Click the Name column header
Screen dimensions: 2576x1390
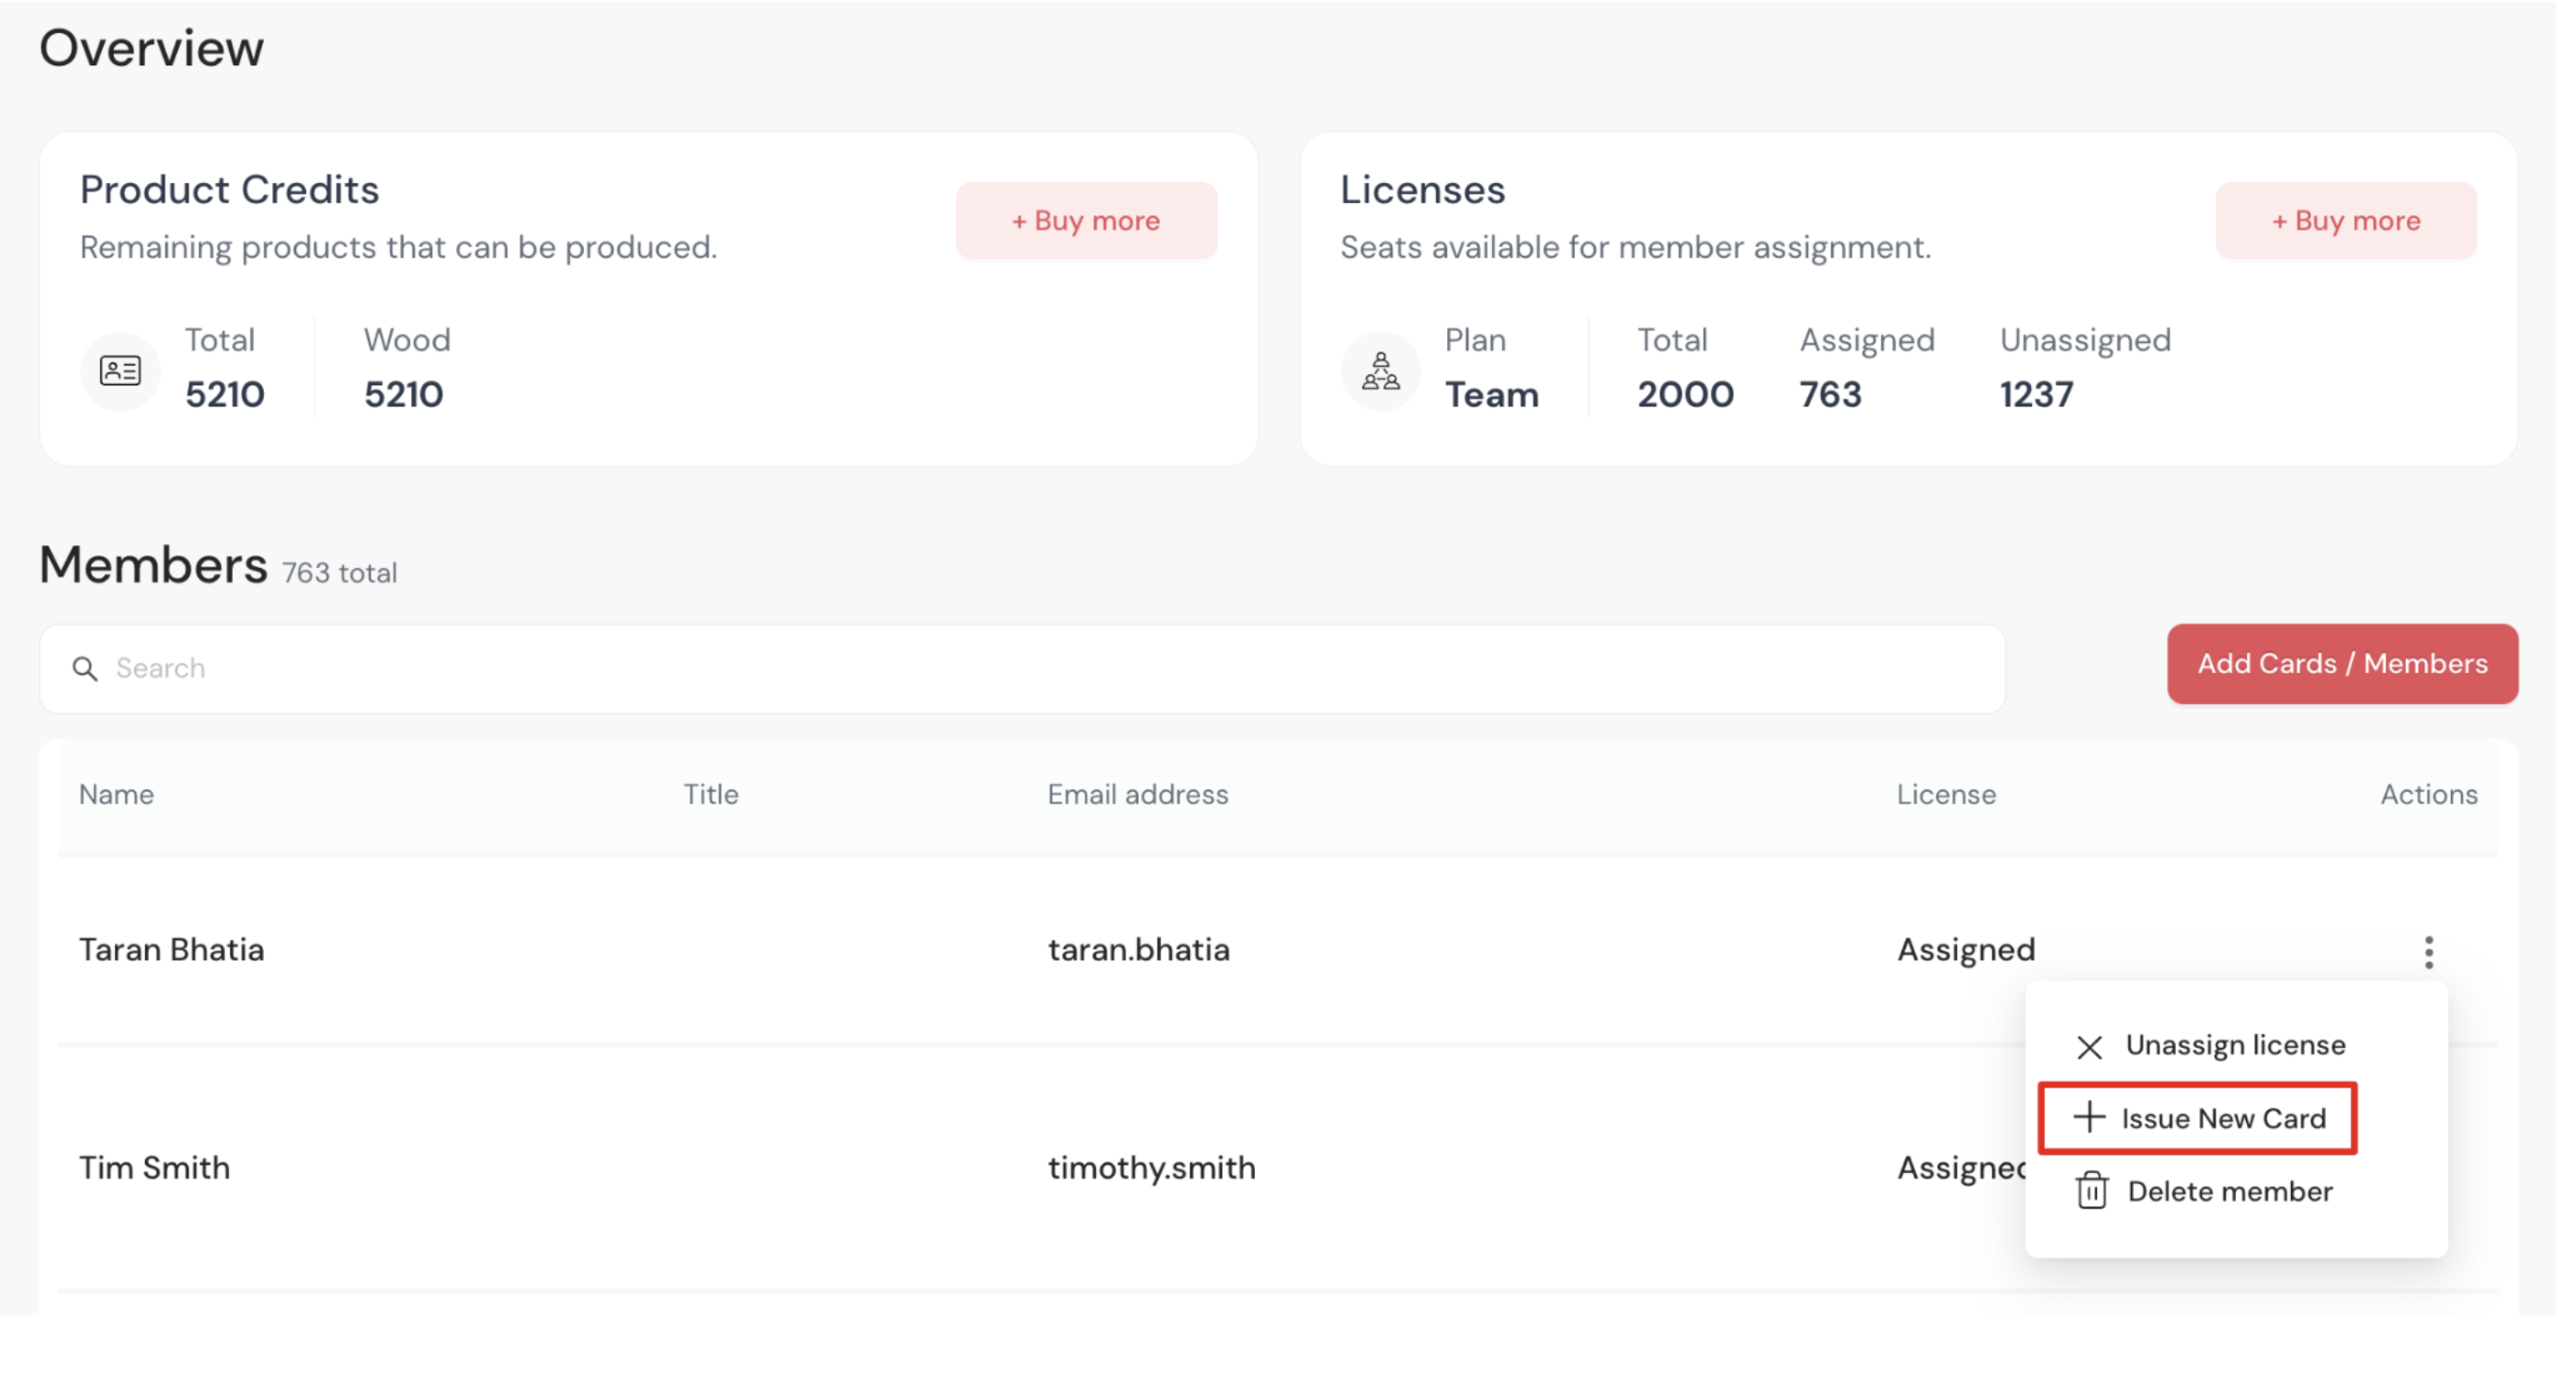click(x=116, y=794)
